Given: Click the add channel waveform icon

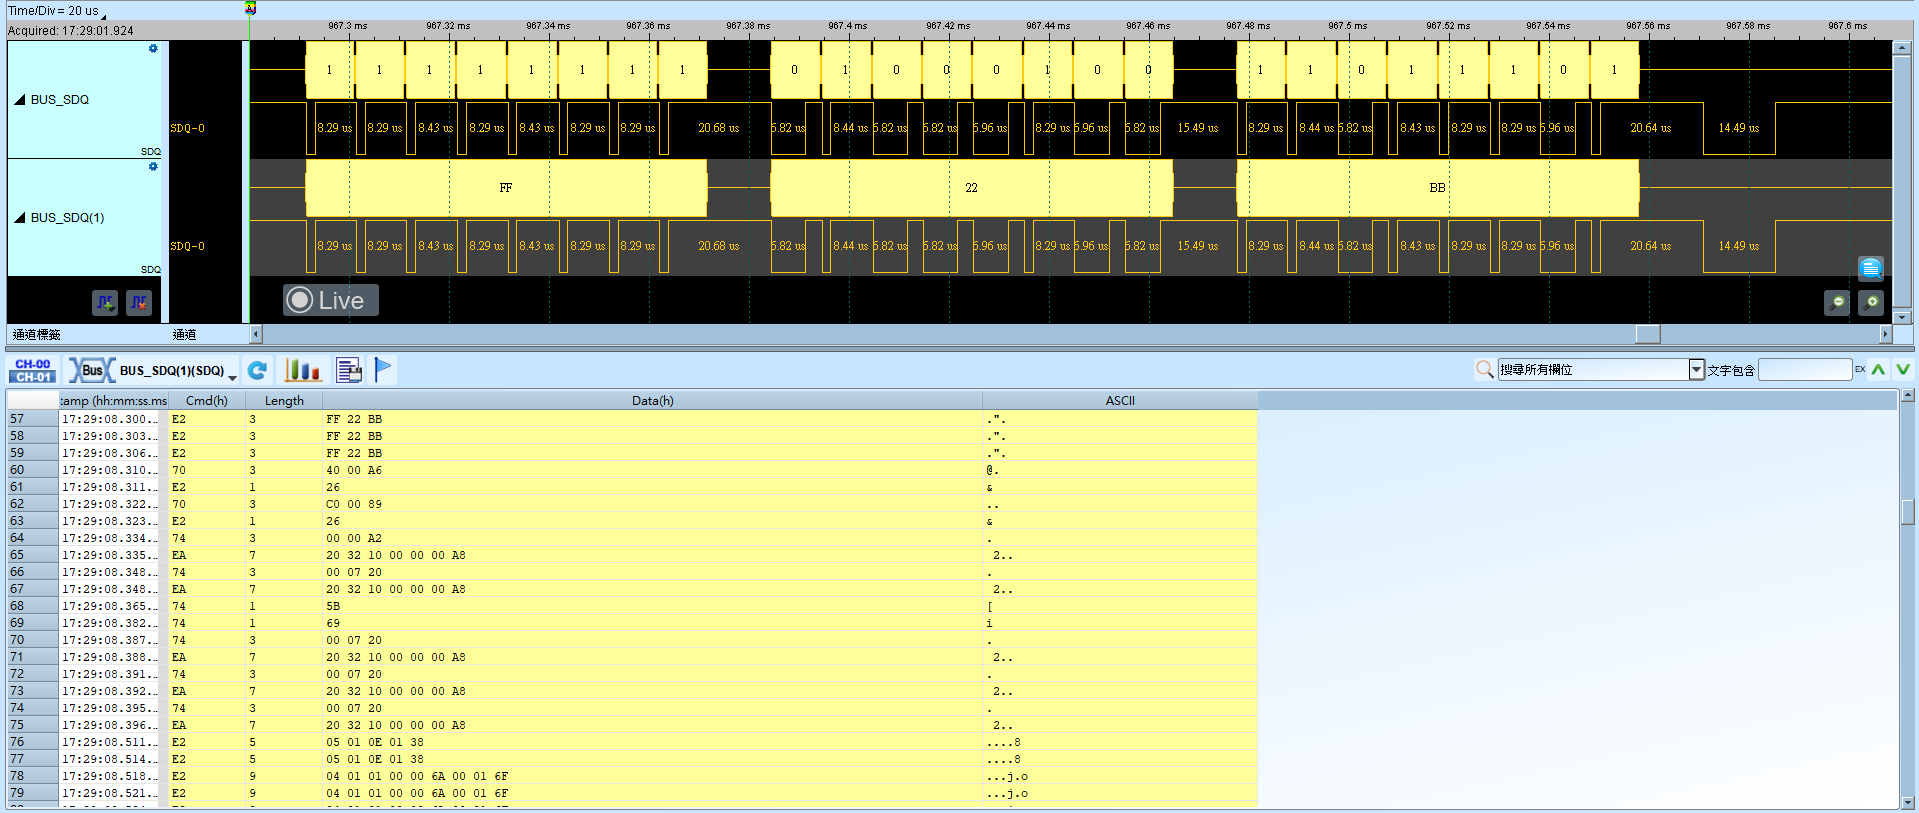Looking at the screenshot, I should [x=105, y=302].
